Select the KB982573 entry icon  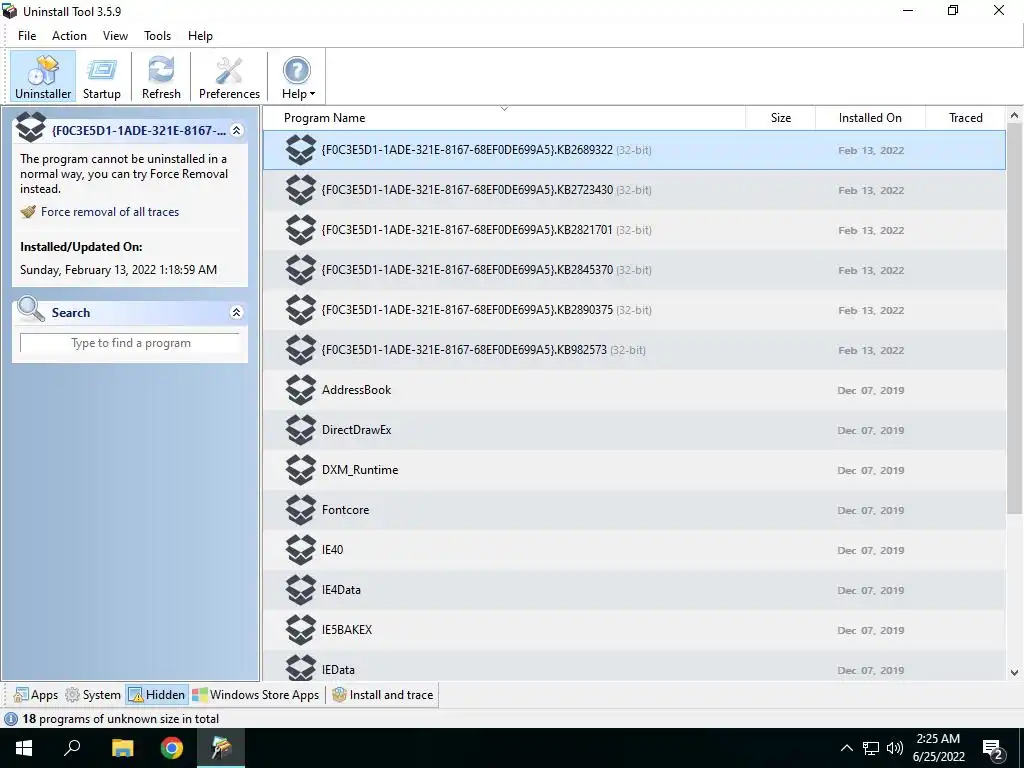[x=301, y=350]
